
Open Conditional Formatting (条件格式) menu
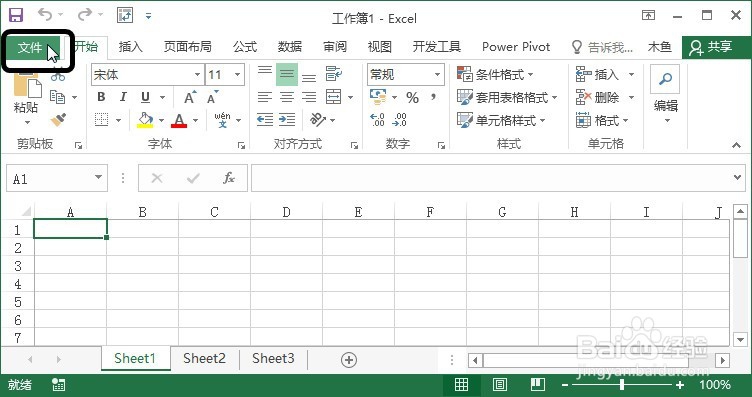495,75
